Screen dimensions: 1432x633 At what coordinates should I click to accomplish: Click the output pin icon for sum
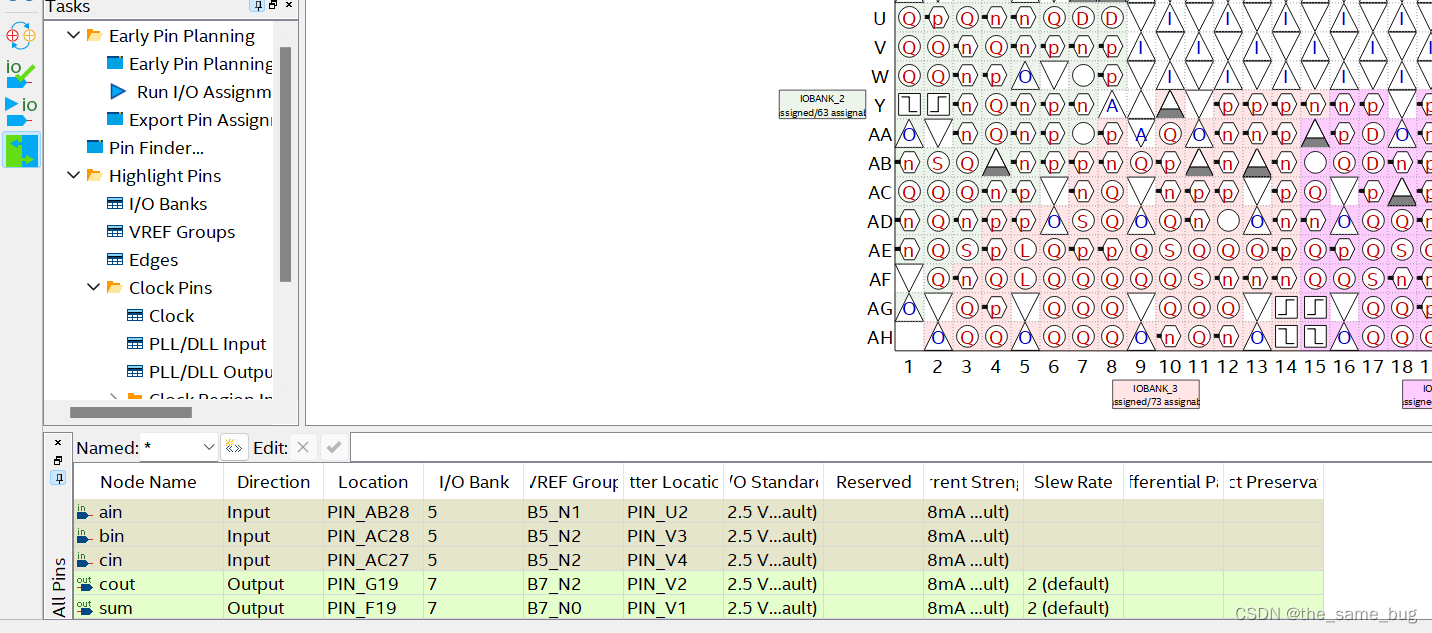pyautogui.click(x=85, y=607)
